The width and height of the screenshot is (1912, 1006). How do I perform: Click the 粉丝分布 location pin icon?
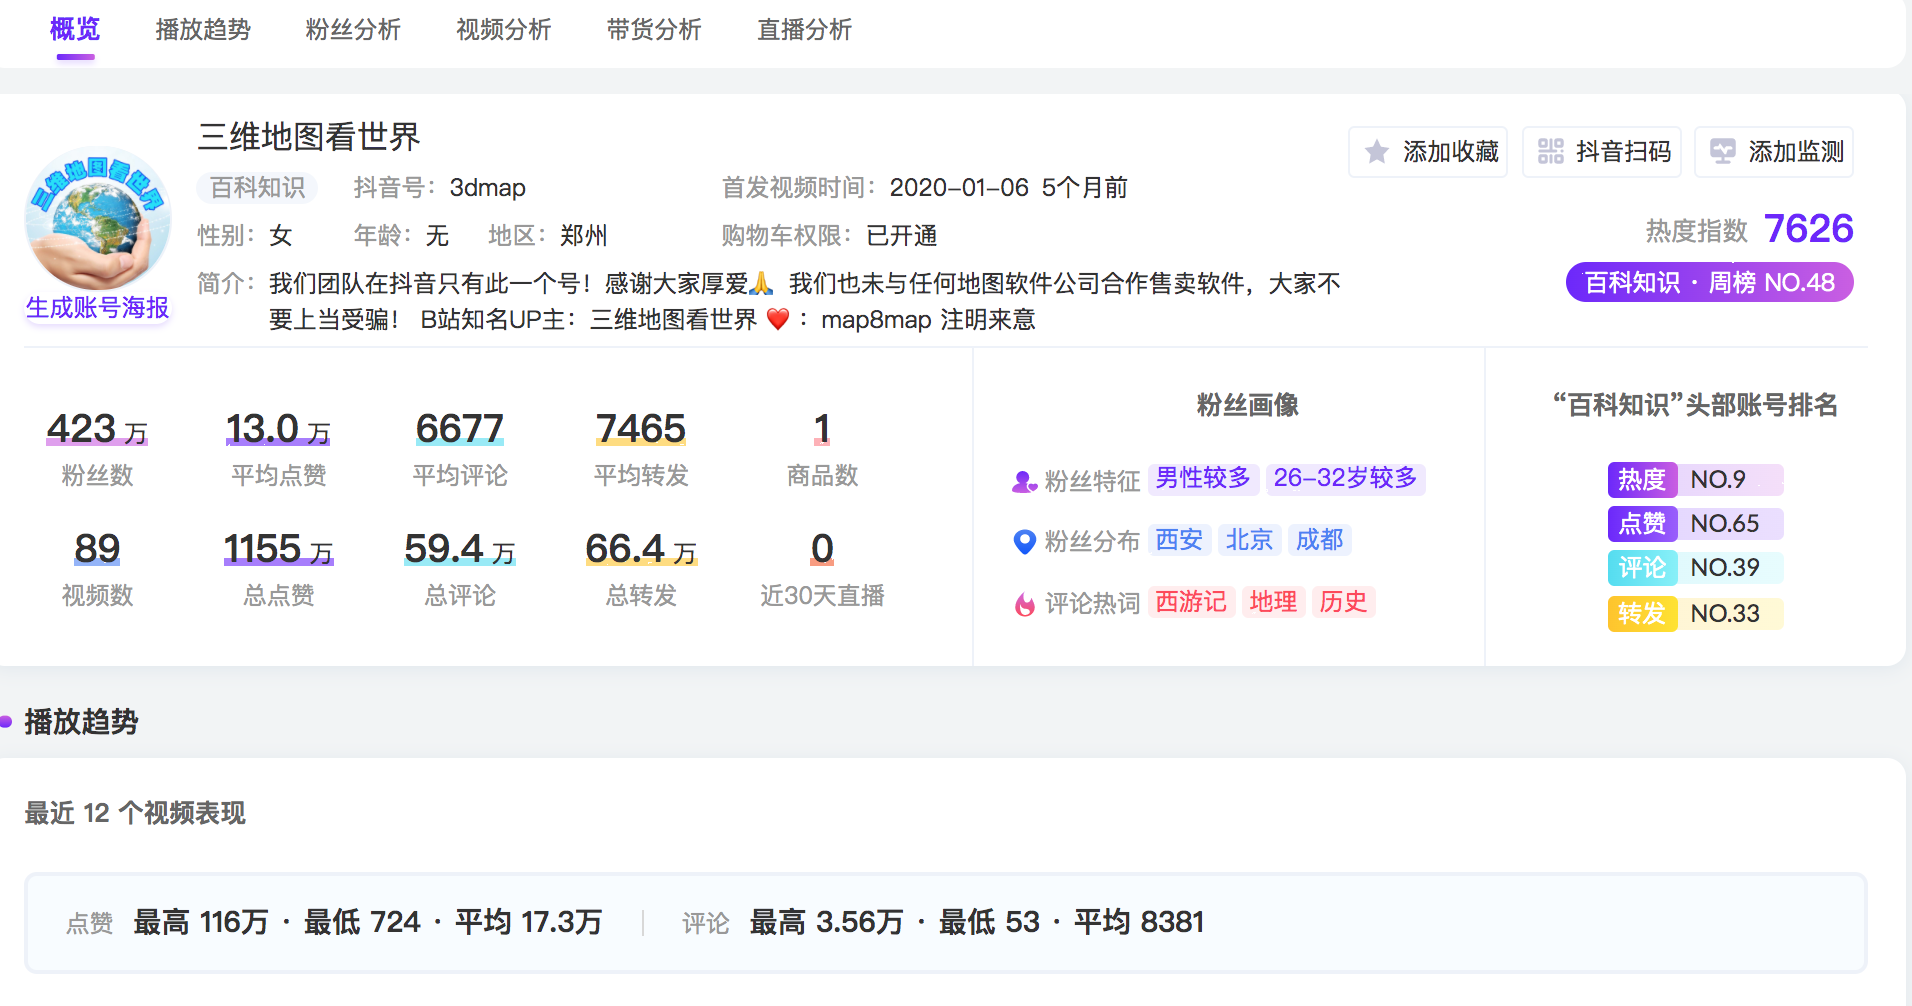click(1024, 542)
